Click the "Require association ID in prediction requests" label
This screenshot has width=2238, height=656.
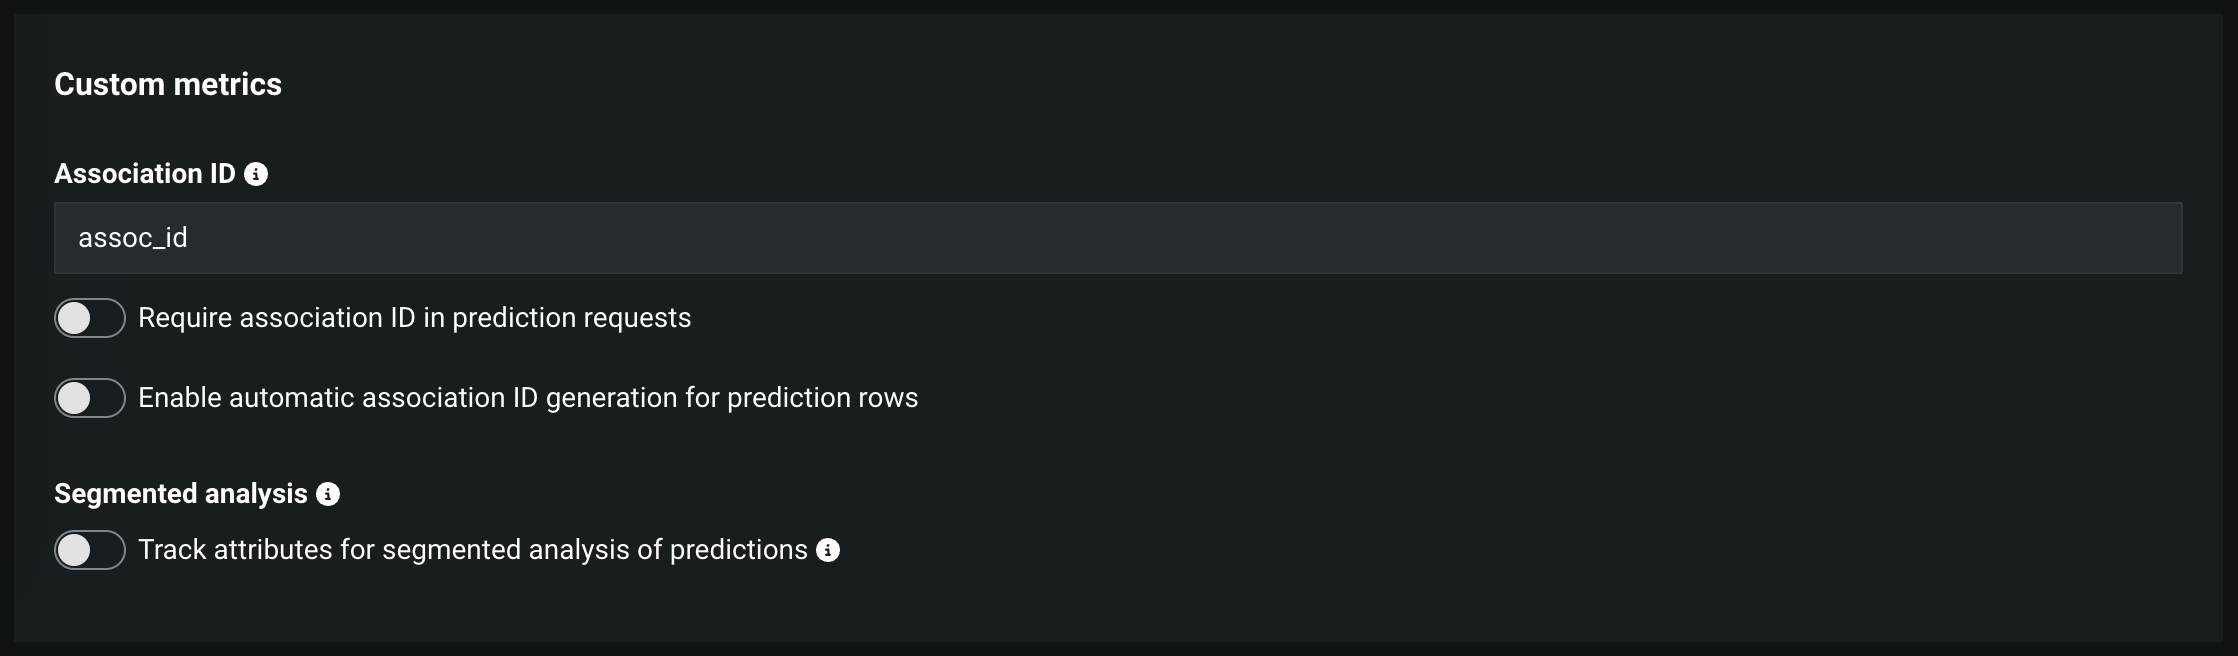click(414, 318)
